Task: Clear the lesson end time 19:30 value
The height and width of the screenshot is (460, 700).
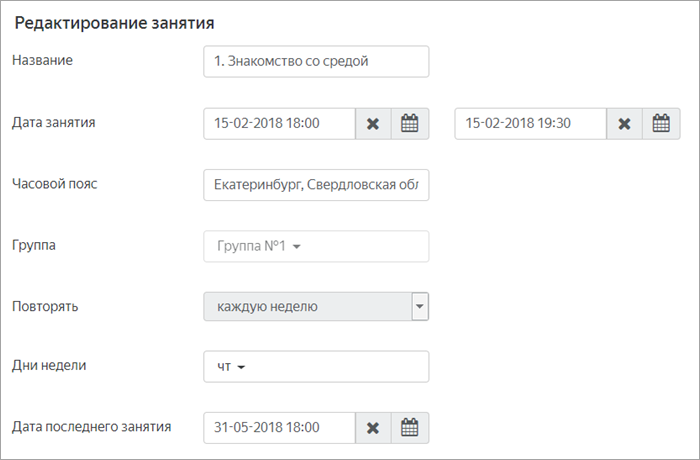Action: click(x=625, y=124)
